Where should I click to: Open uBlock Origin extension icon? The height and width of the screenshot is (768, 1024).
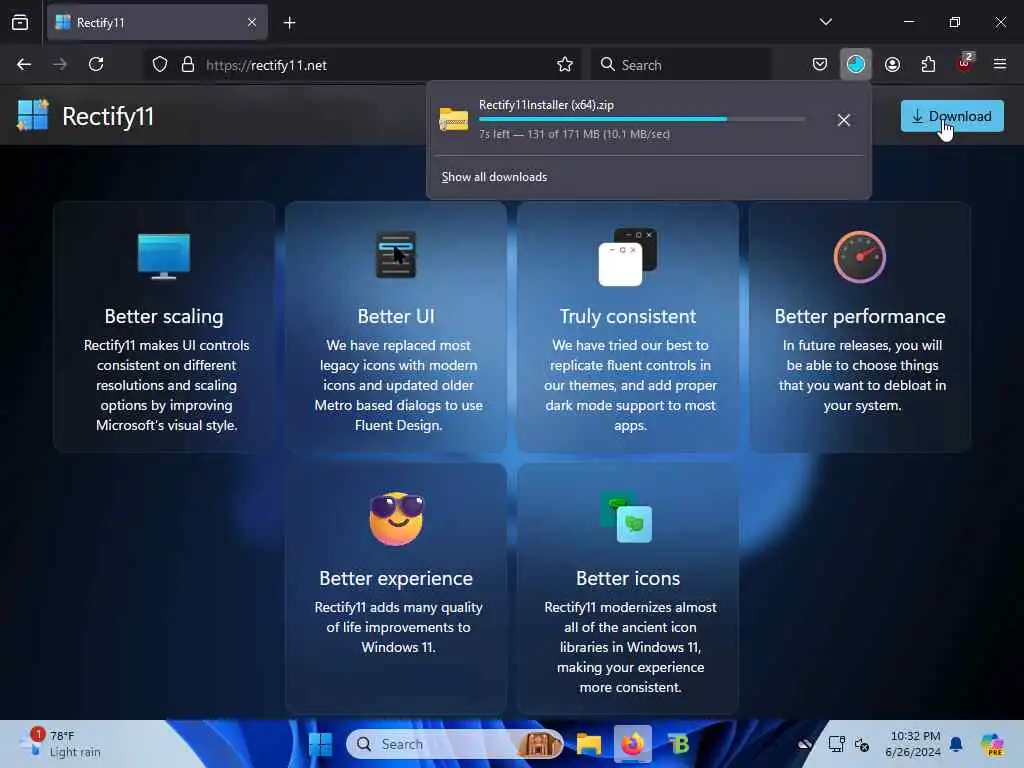(965, 64)
